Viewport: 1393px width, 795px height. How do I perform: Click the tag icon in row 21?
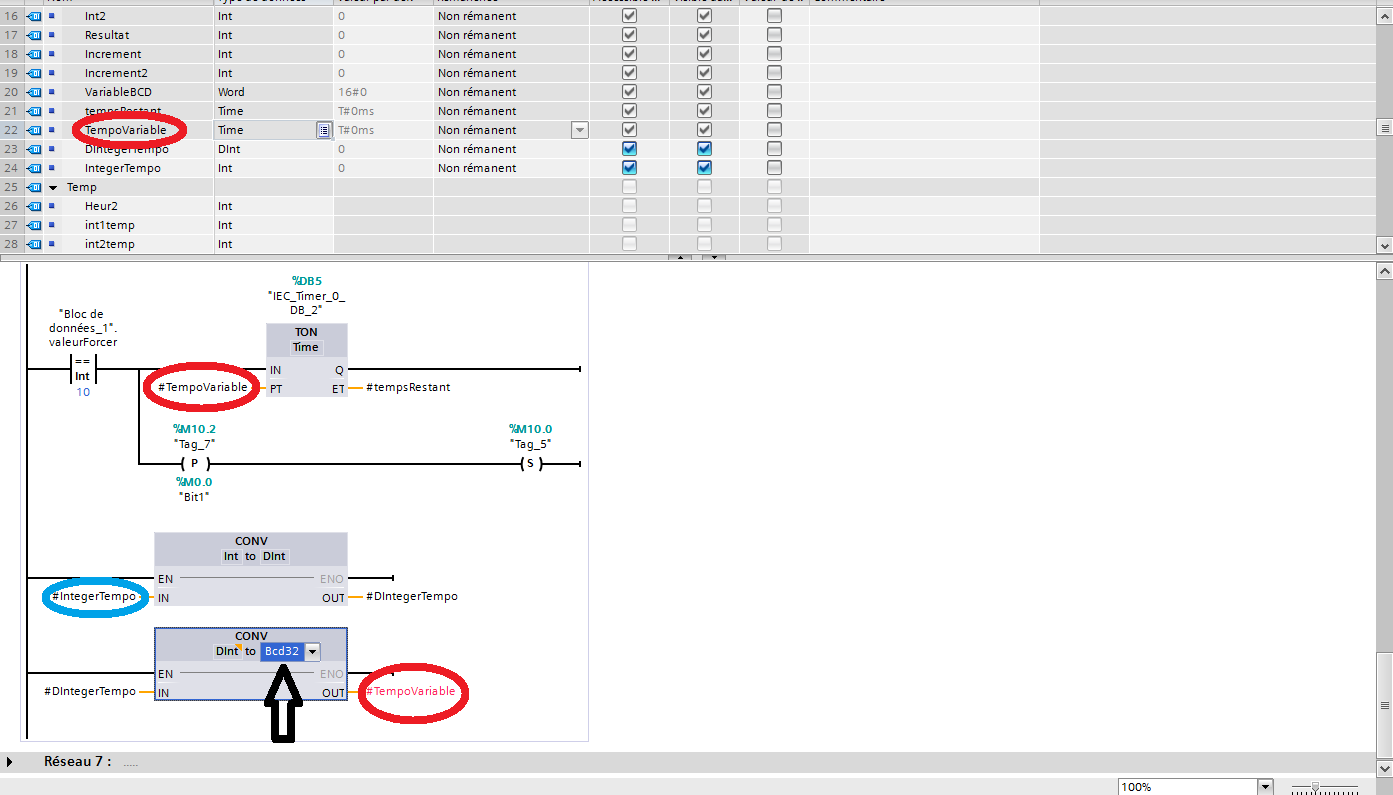point(33,111)
